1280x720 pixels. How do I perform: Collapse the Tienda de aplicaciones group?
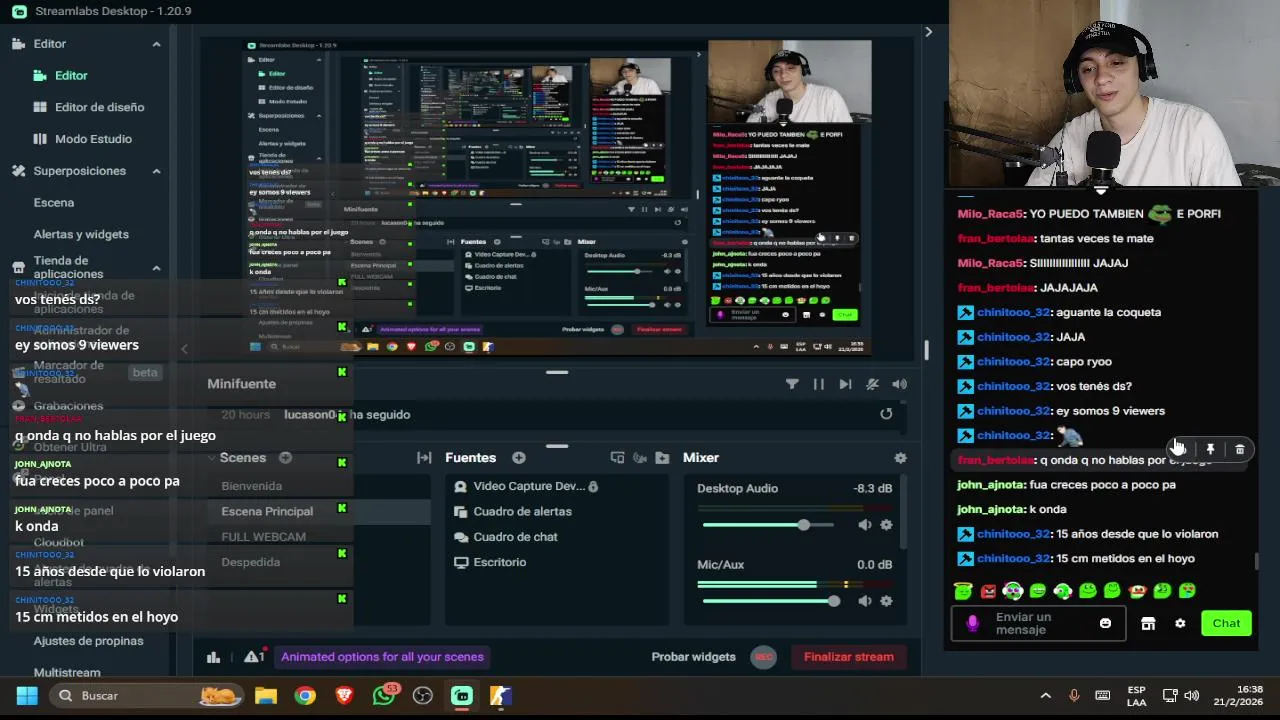(156, 268)
